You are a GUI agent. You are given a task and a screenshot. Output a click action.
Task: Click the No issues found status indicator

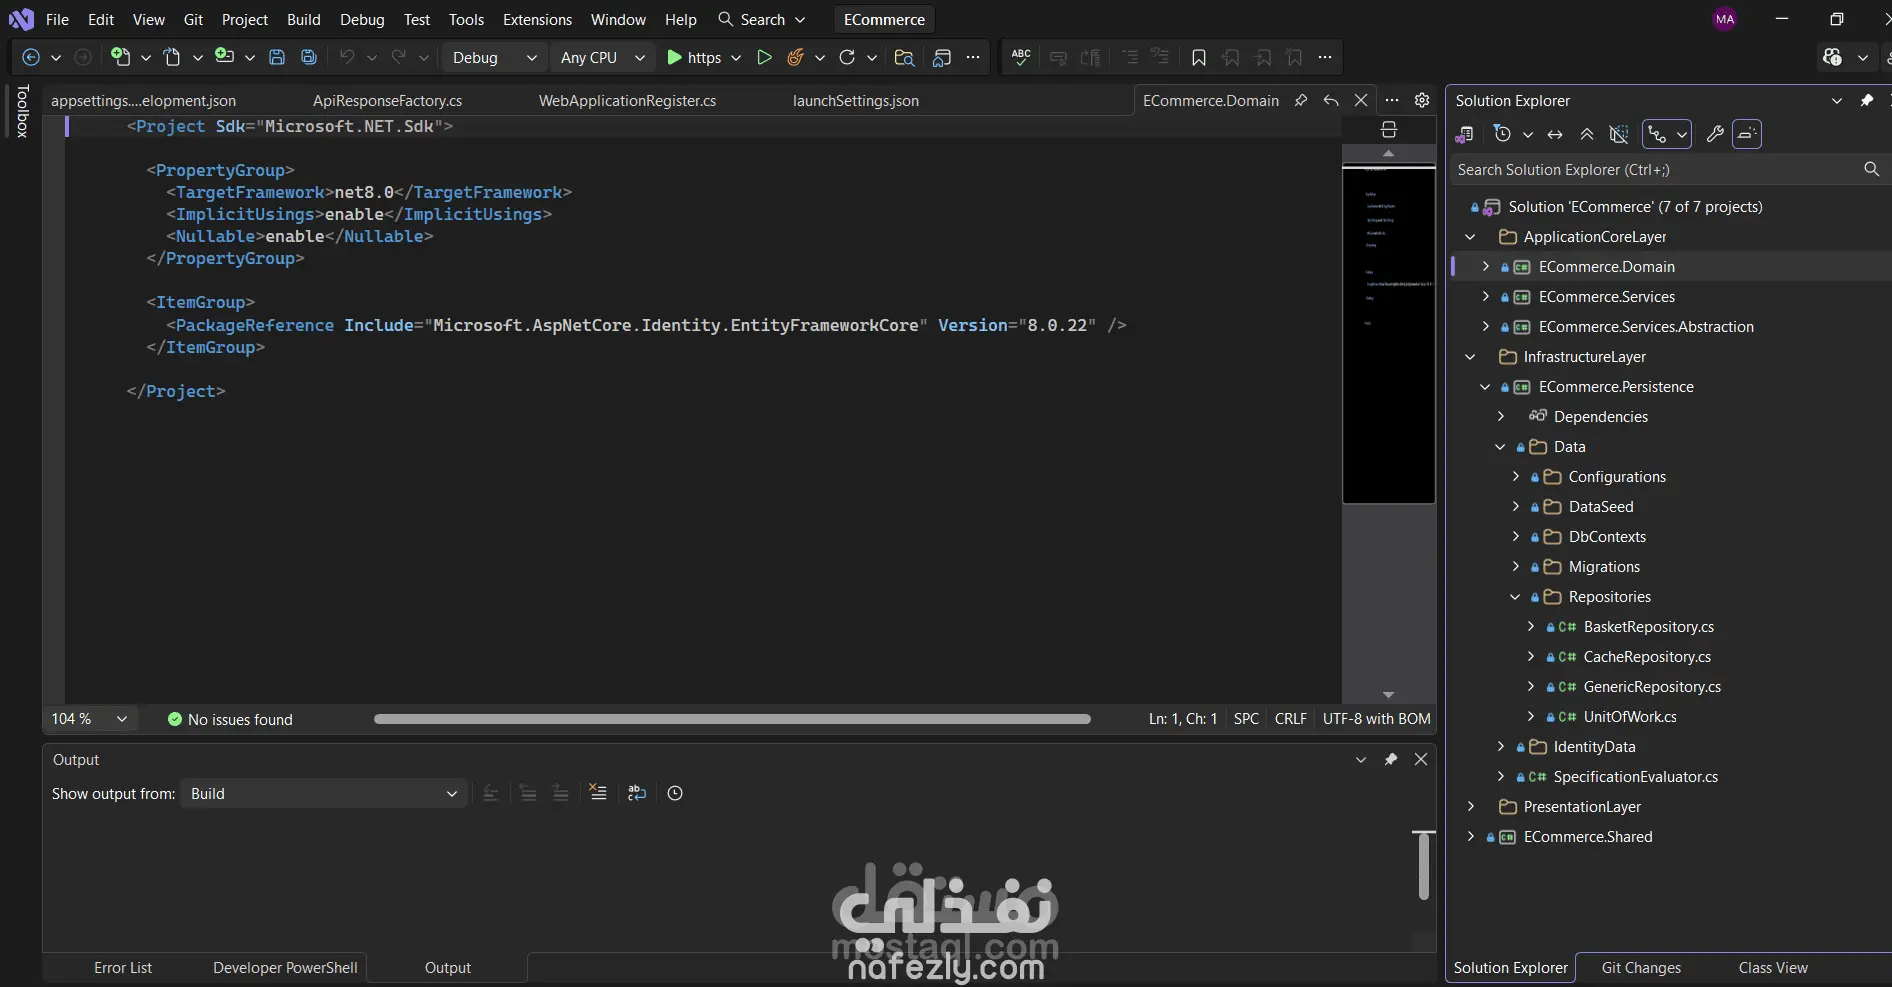click(230, 719)
